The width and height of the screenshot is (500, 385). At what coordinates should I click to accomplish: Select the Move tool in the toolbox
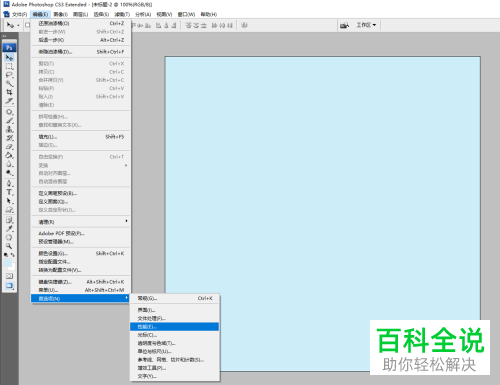point(9,58)
